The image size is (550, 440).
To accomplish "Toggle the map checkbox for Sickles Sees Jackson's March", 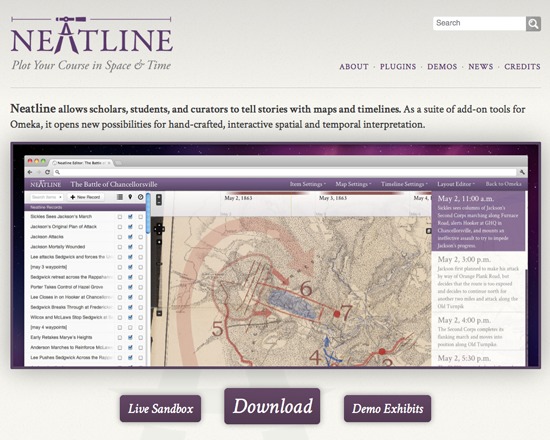I will click(130, 217).
